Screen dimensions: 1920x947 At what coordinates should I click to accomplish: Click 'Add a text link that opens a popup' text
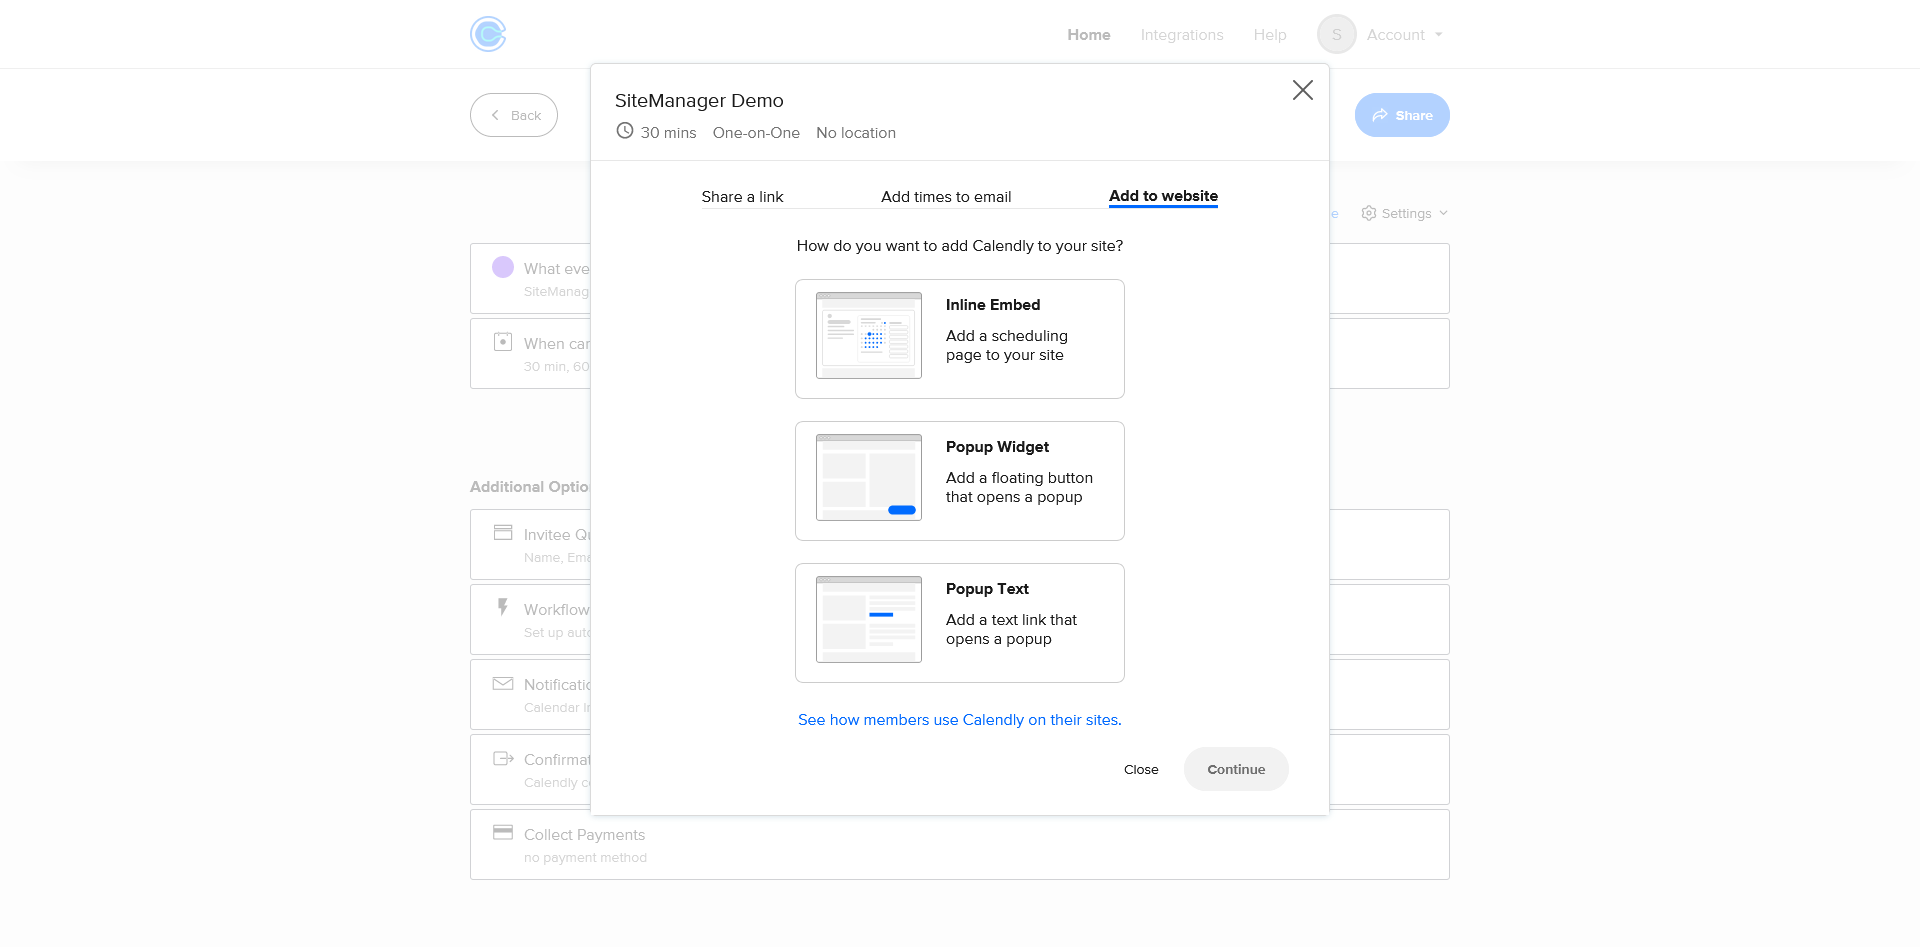tap(1011, 629)
